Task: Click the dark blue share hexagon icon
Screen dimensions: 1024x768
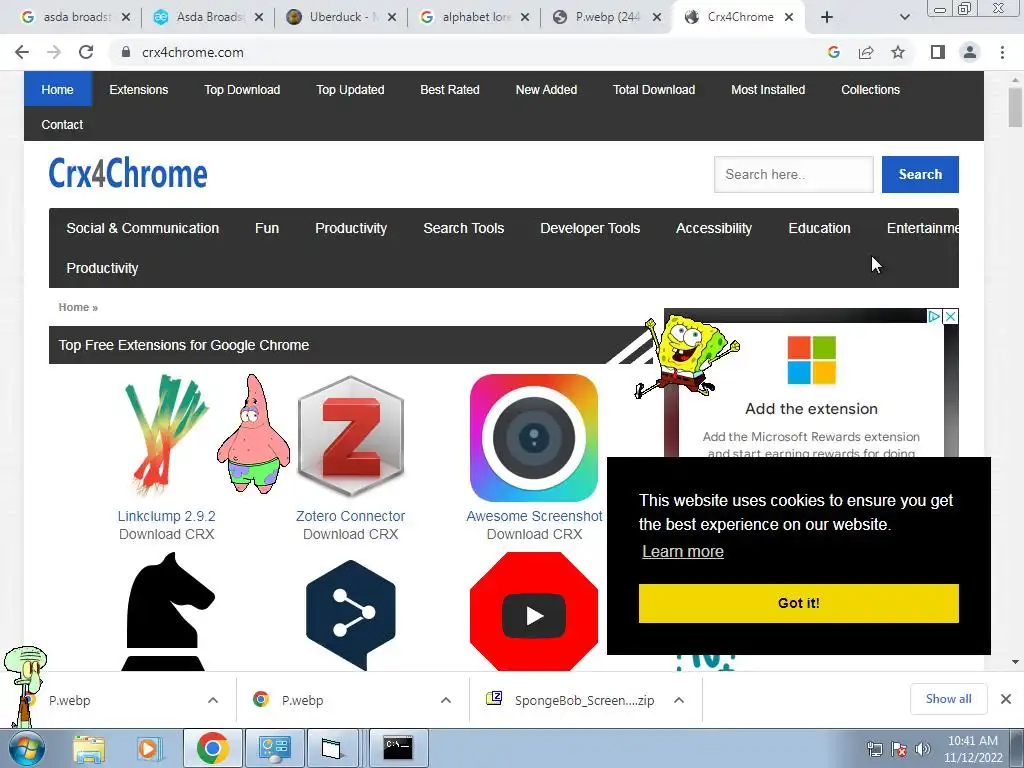Action: 351,615
